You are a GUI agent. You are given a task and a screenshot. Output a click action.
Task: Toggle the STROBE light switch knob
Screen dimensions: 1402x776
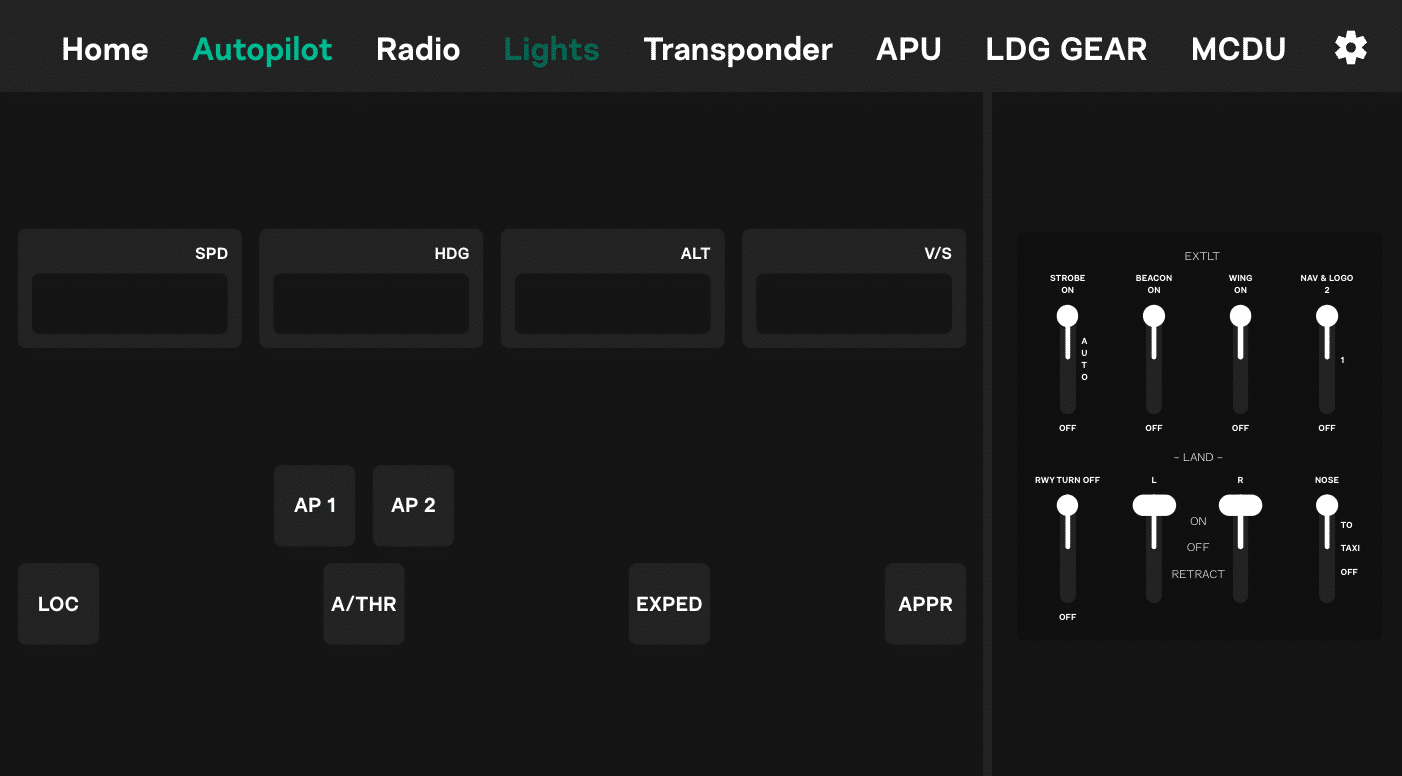pos(1068,317)
